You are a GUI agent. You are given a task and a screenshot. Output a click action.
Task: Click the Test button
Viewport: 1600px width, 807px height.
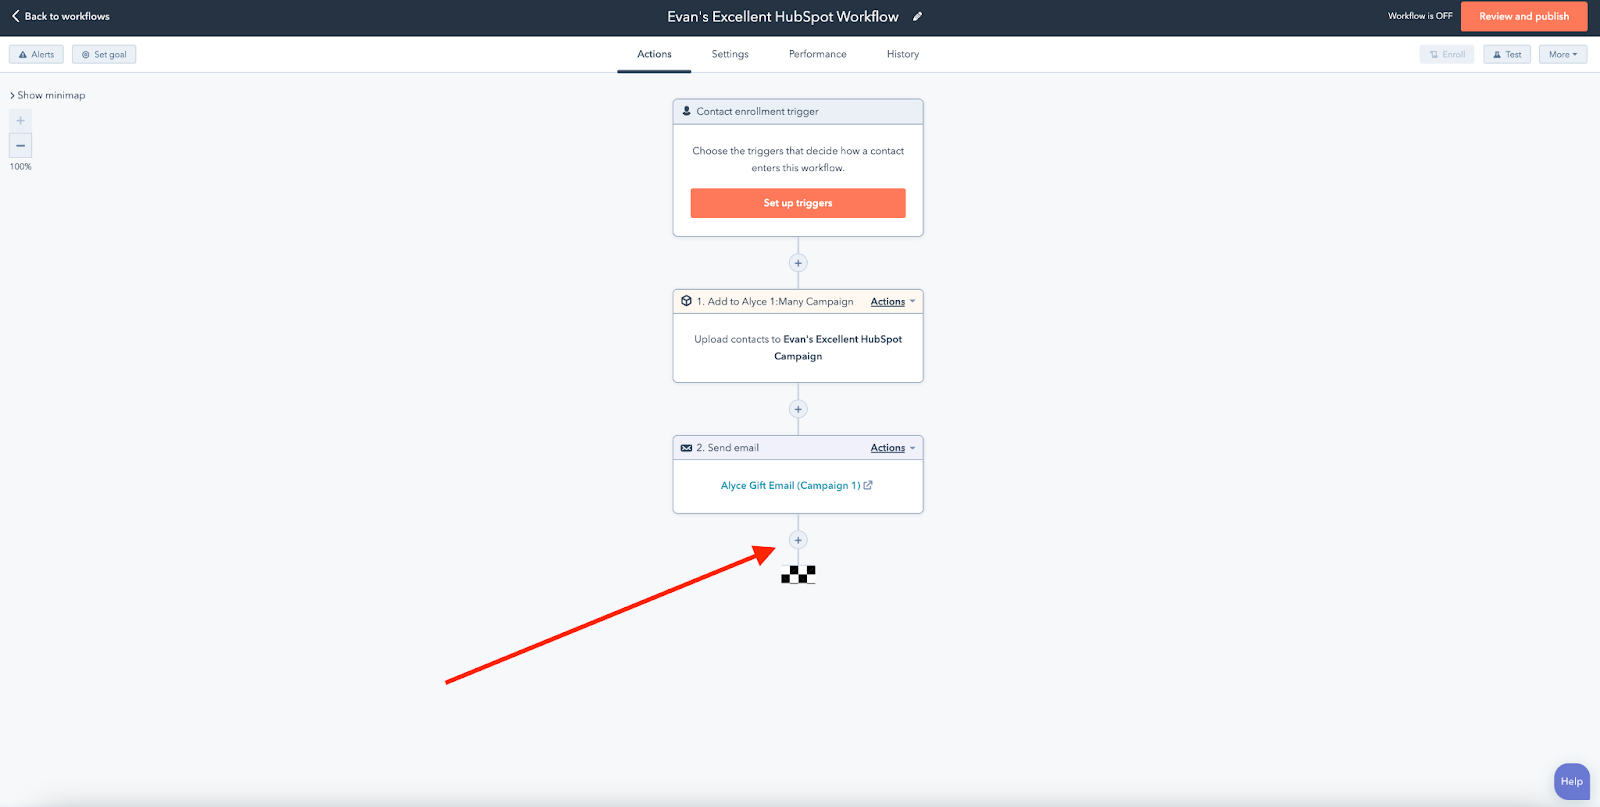pos(1507,54)
